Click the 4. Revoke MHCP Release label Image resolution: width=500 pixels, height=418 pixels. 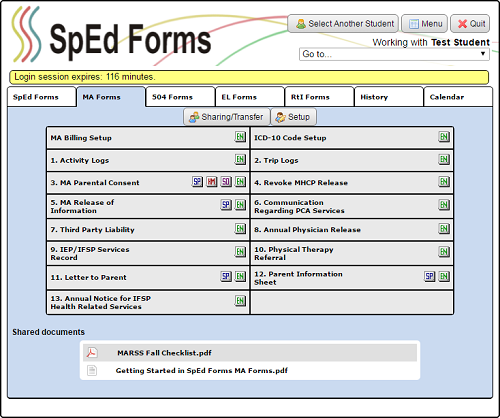click(301, 183)
